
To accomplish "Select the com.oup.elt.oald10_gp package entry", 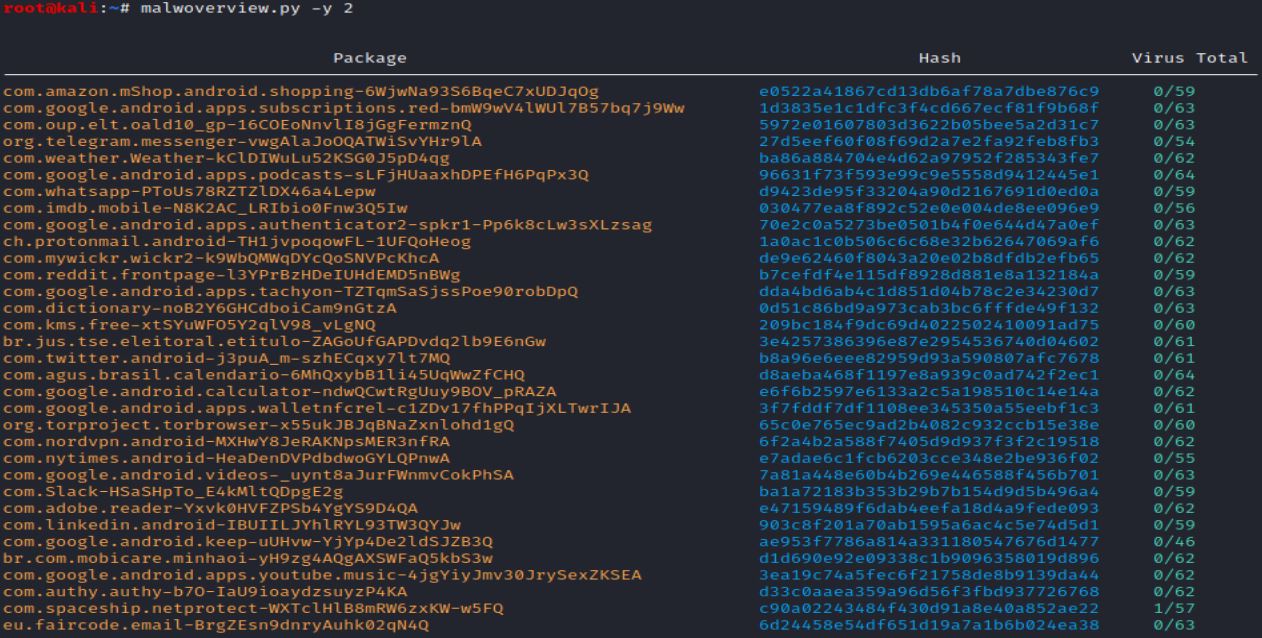I will tap(237, 124).
